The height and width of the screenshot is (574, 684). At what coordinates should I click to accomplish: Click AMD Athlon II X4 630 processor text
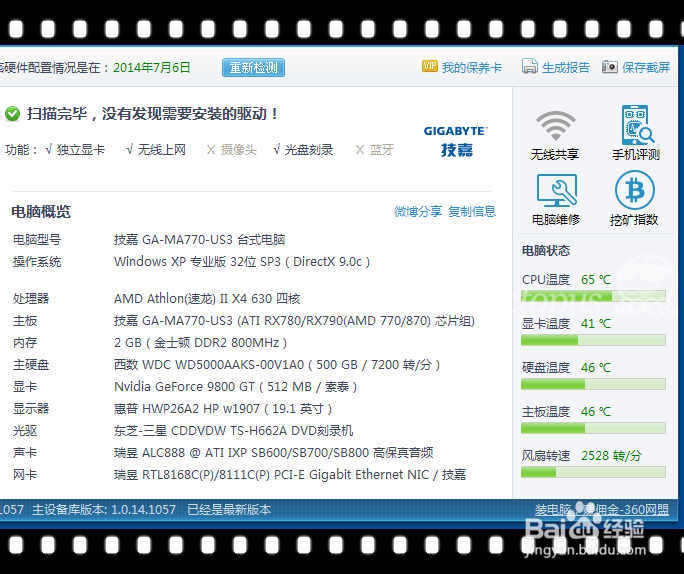[207, 299]
